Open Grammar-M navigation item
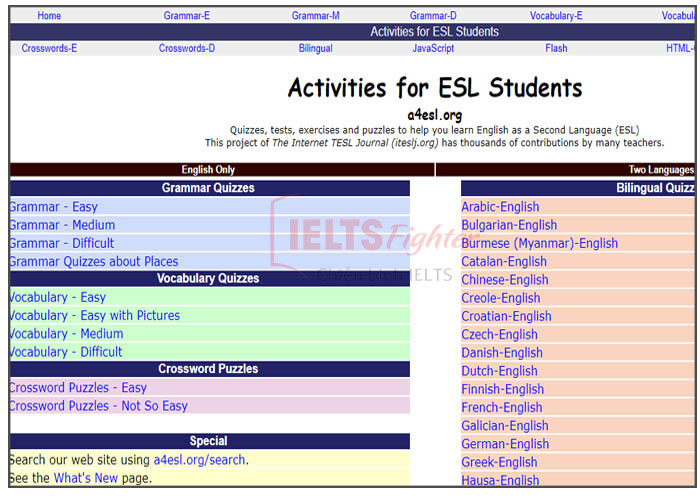Image resolution: width=700 pixels, height=496 pixels. [316, 16]
